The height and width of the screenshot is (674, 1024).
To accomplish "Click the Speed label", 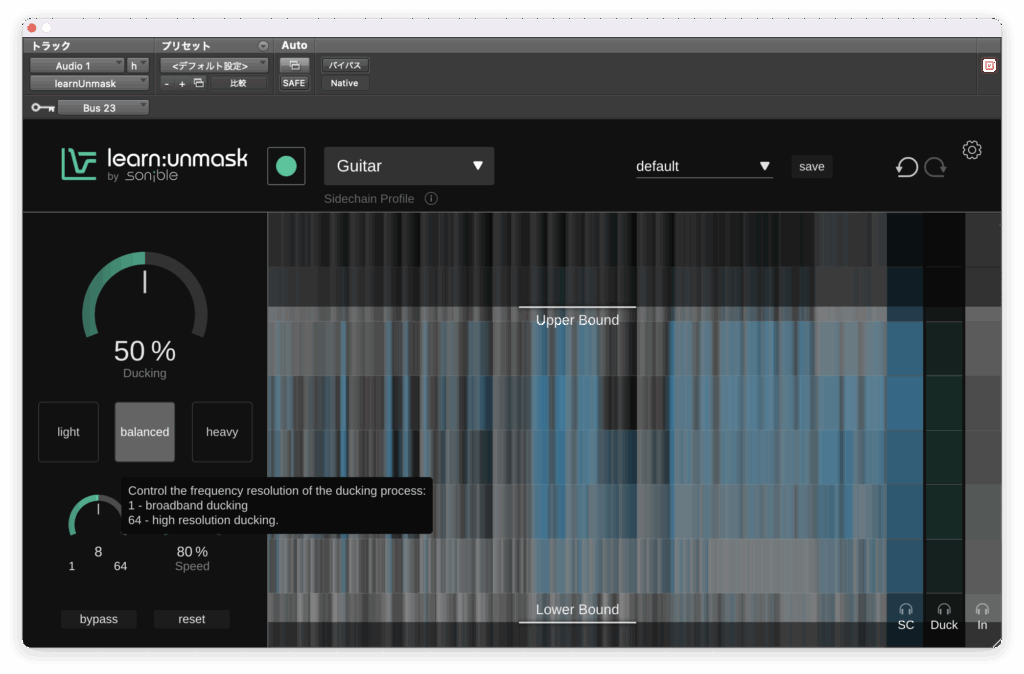I will tap(192, 566).
